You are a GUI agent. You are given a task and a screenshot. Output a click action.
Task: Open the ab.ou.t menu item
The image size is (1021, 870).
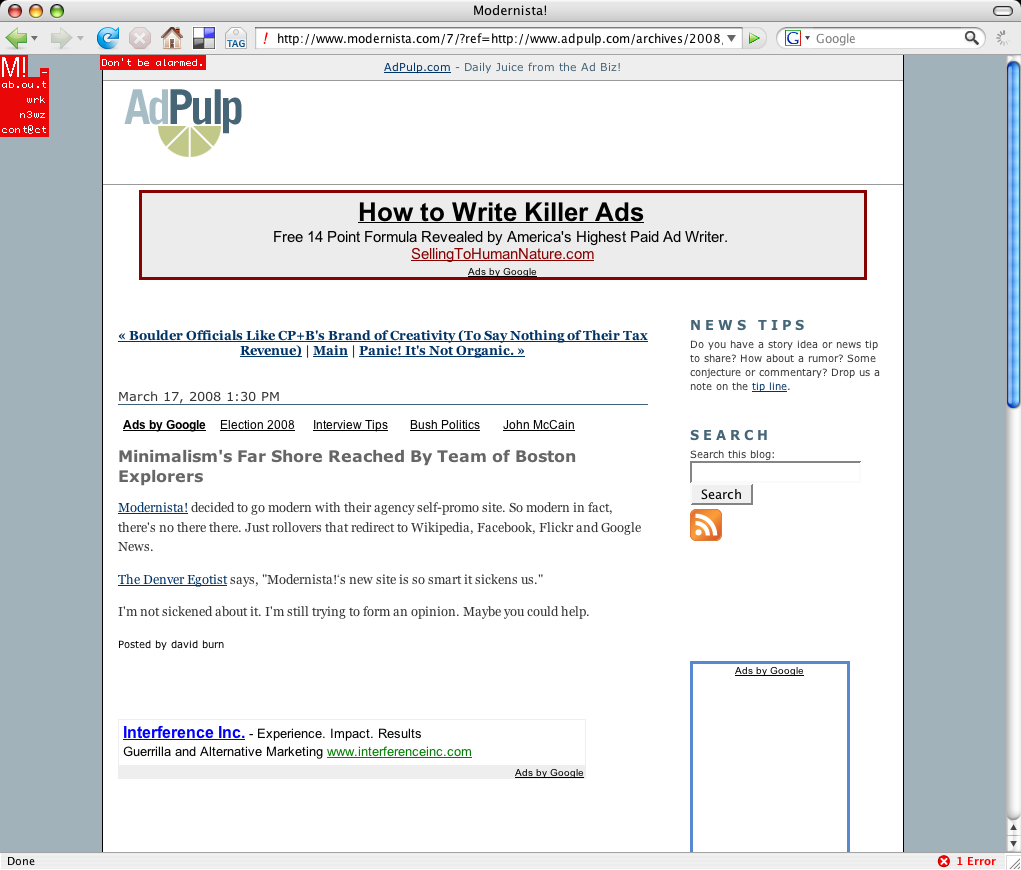tap(24, 85)
